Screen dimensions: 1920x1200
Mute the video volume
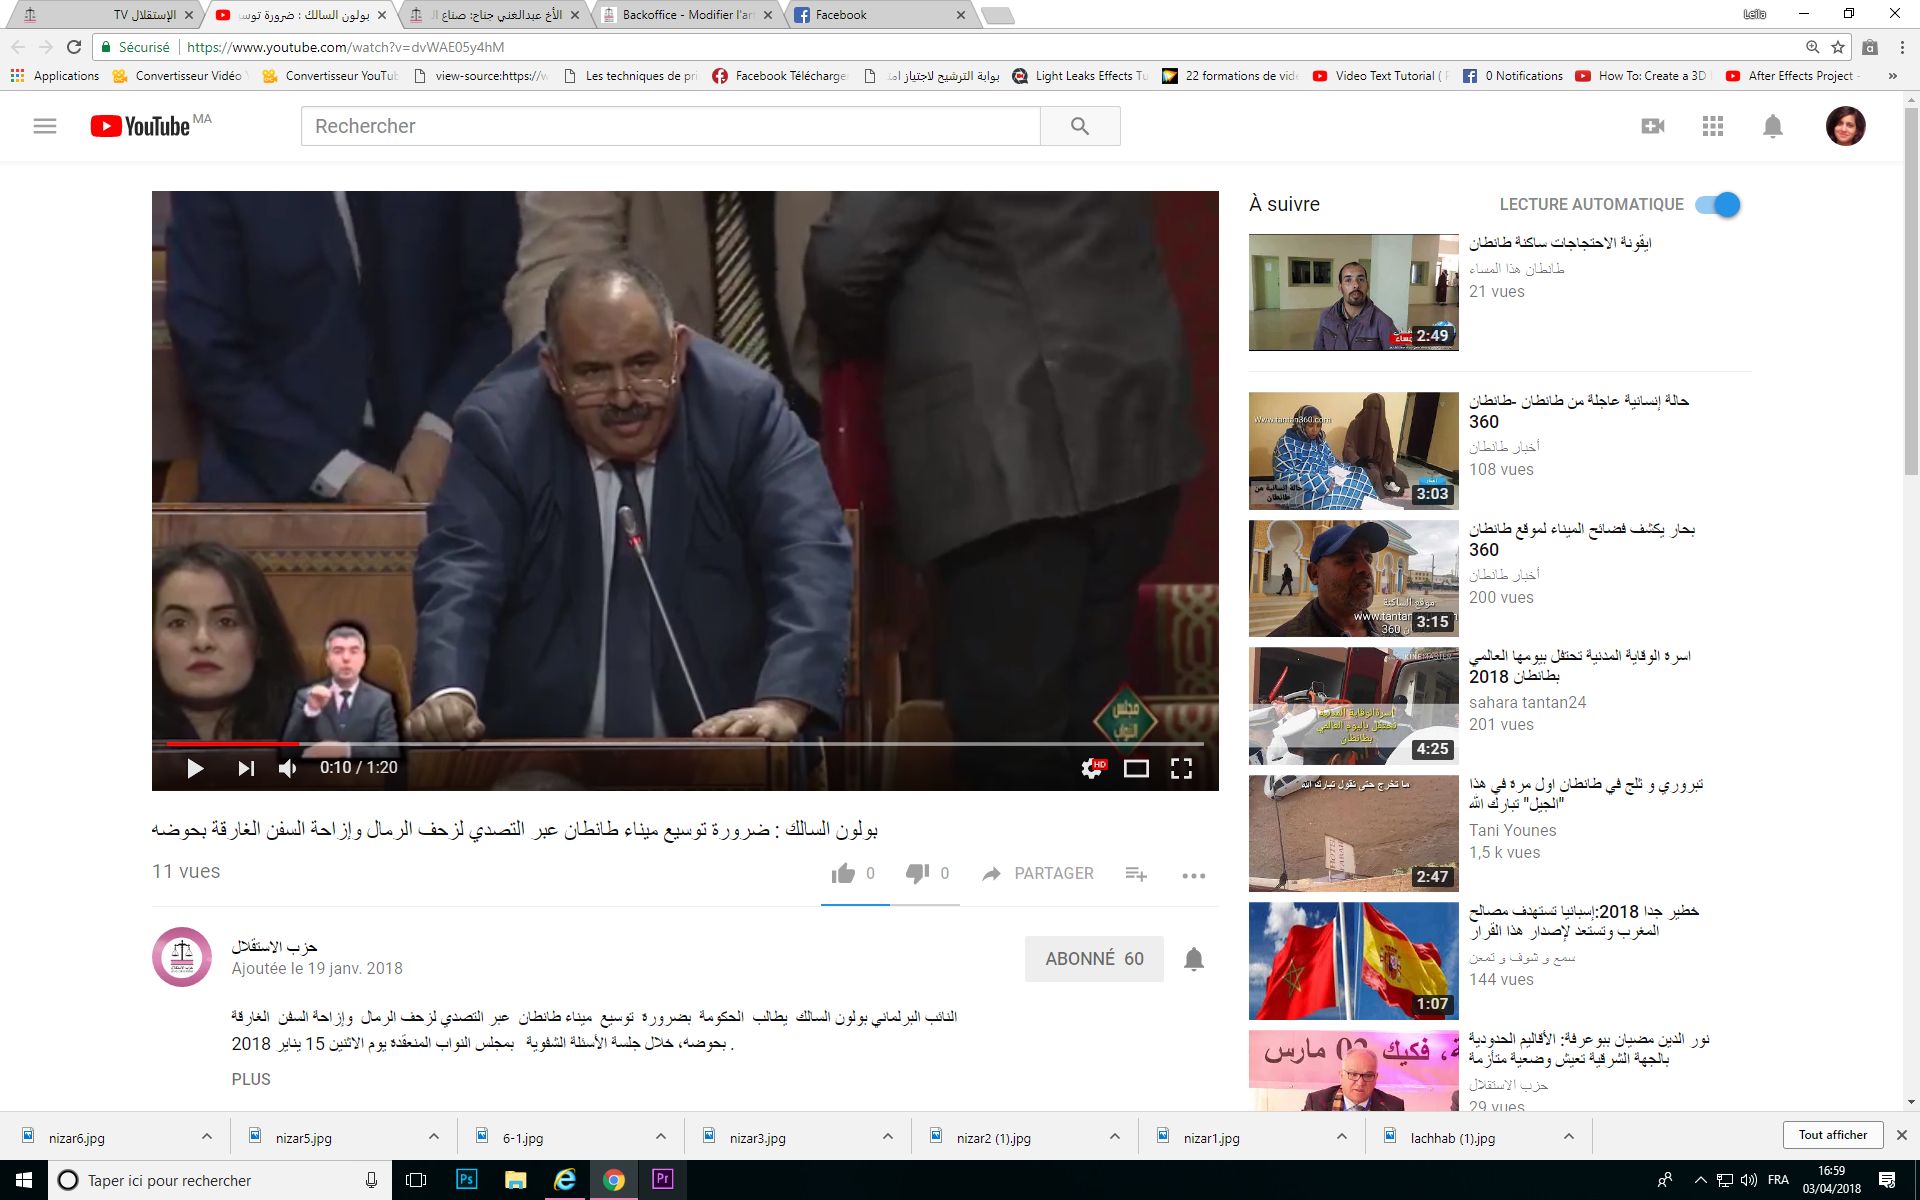pyautogui.click(x=288, y=768)
